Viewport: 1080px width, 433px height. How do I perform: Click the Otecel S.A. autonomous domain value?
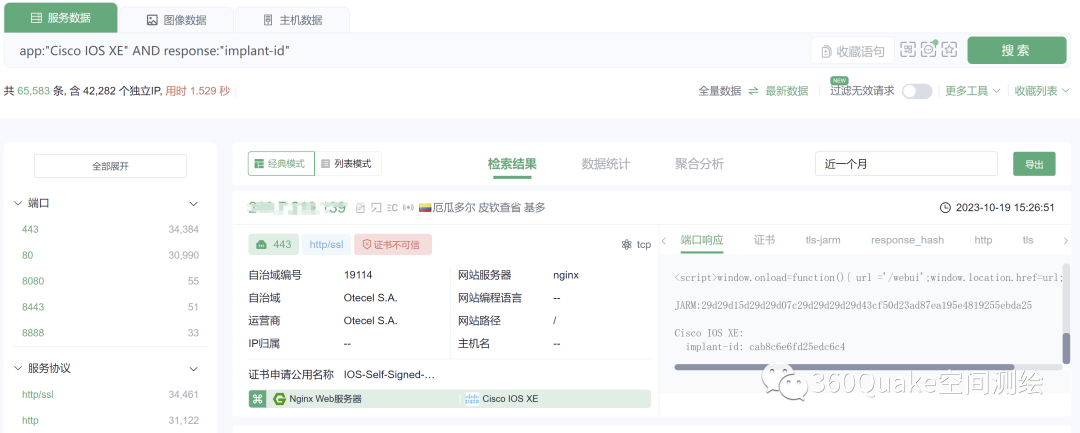tap(371, 298)
